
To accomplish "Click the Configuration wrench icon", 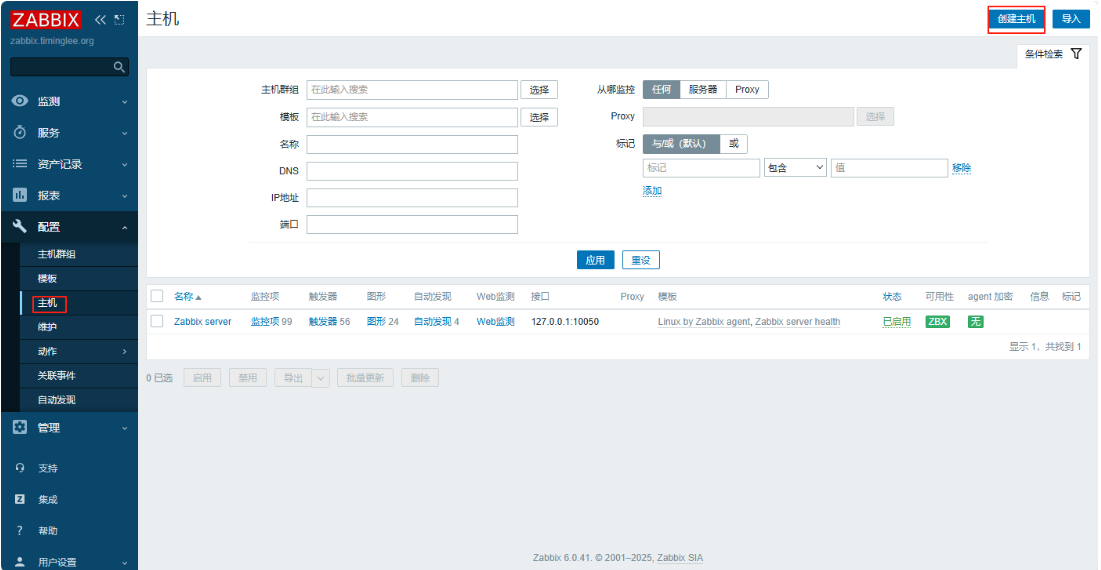I will click(x=20, y=227).
